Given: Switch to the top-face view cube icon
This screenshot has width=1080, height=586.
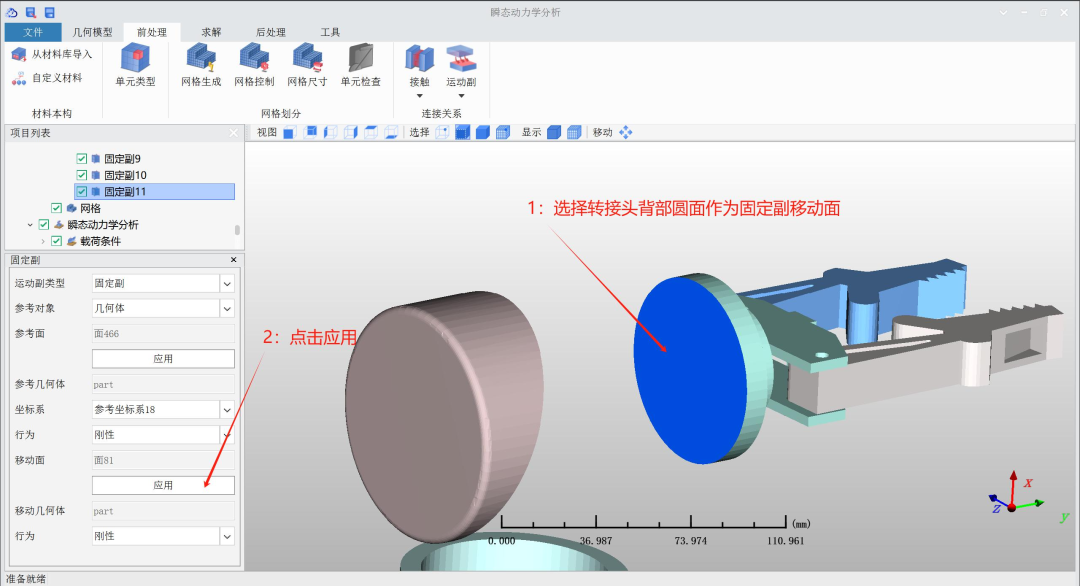Looking at the screenshot, I should pyautogui.click(x=371, y=132).
